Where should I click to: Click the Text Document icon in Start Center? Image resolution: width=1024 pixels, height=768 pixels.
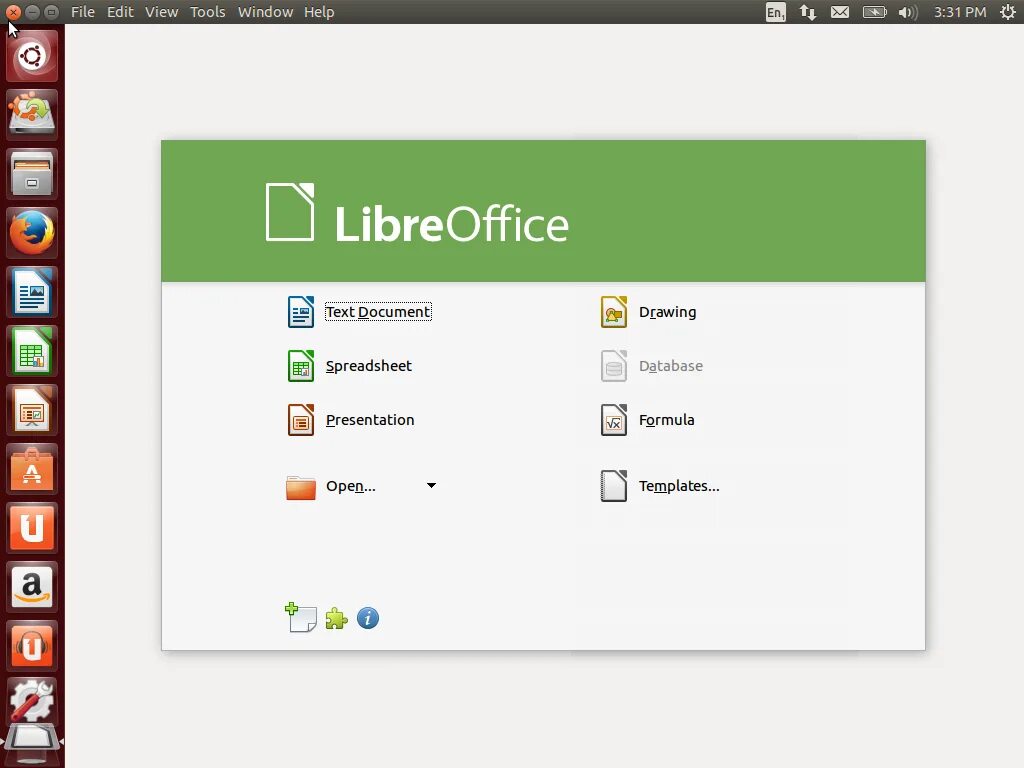[x=300, y=312]
